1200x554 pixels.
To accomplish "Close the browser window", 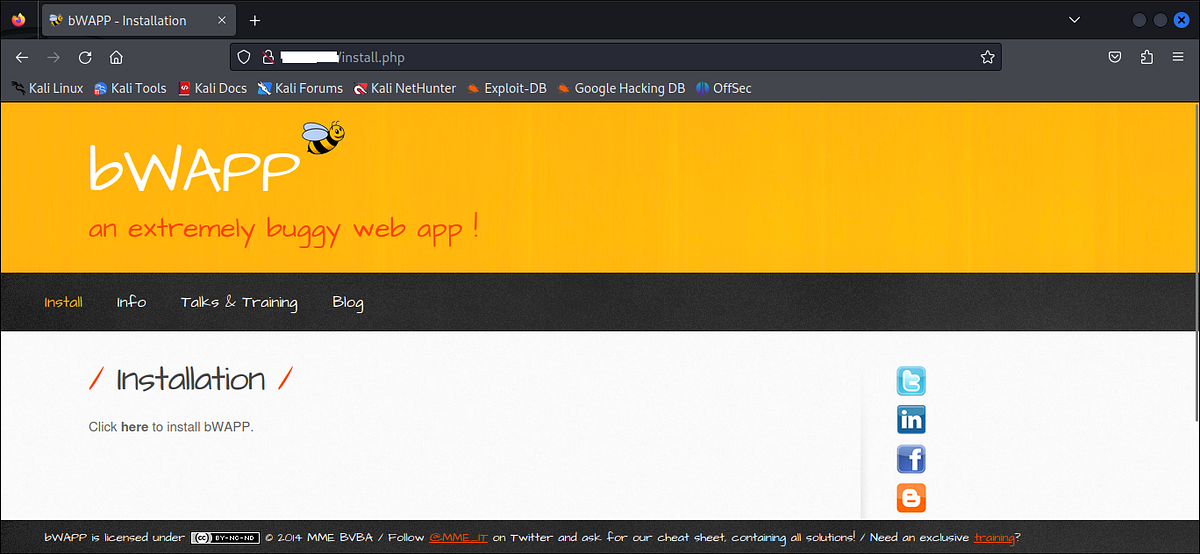I will pyautogui.click(x=1181, y=20).
